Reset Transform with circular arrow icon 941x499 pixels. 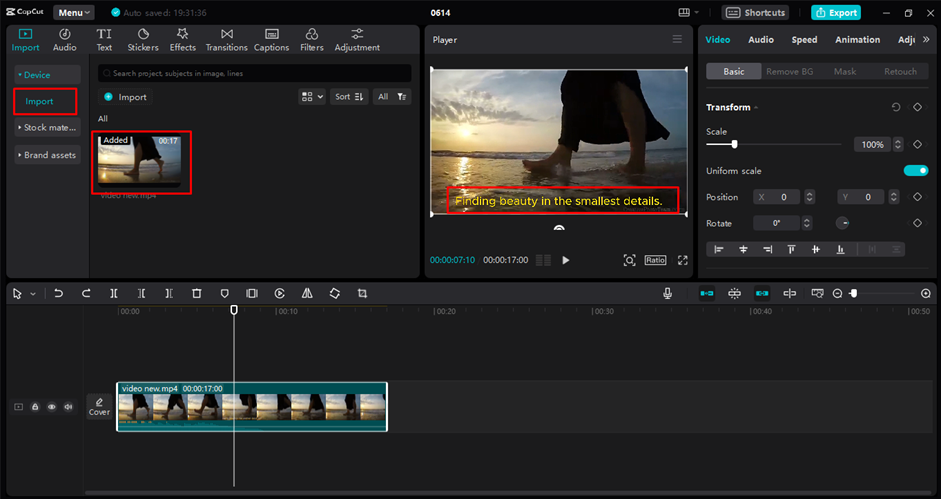[x=896, y=107]
